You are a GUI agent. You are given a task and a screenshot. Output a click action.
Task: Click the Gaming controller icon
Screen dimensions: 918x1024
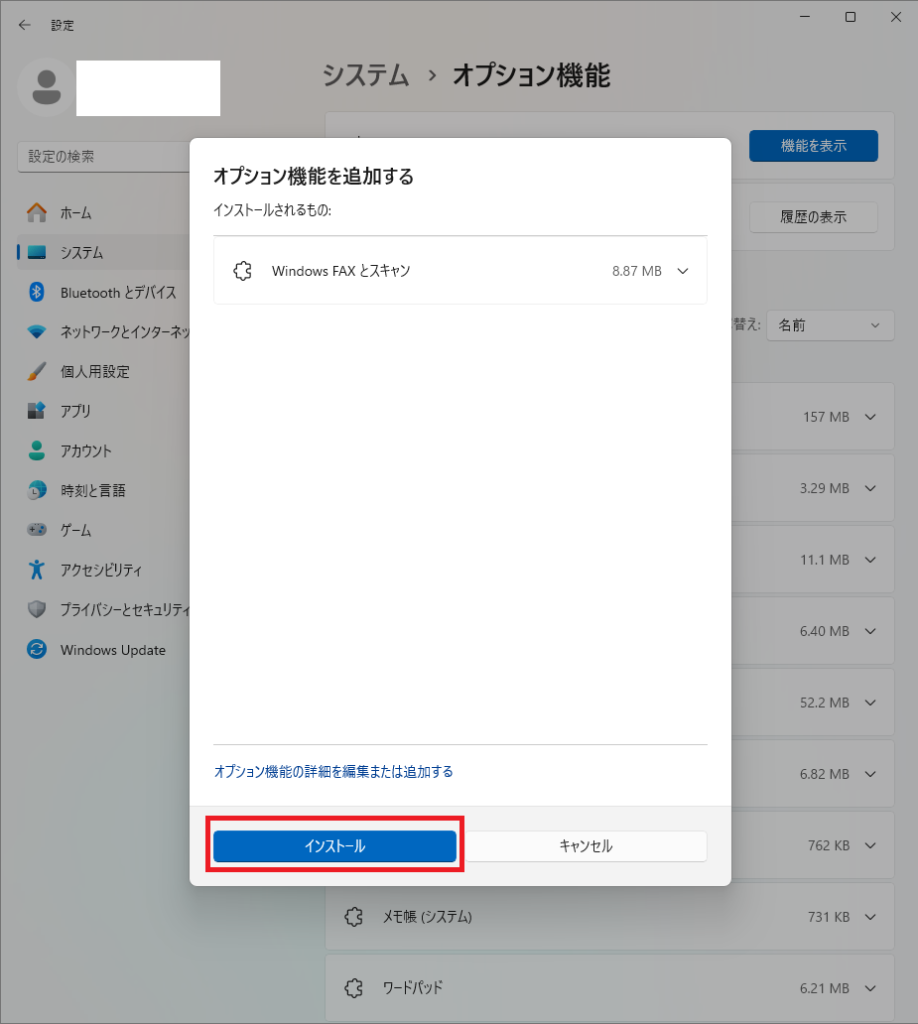(x=37, y=530)
